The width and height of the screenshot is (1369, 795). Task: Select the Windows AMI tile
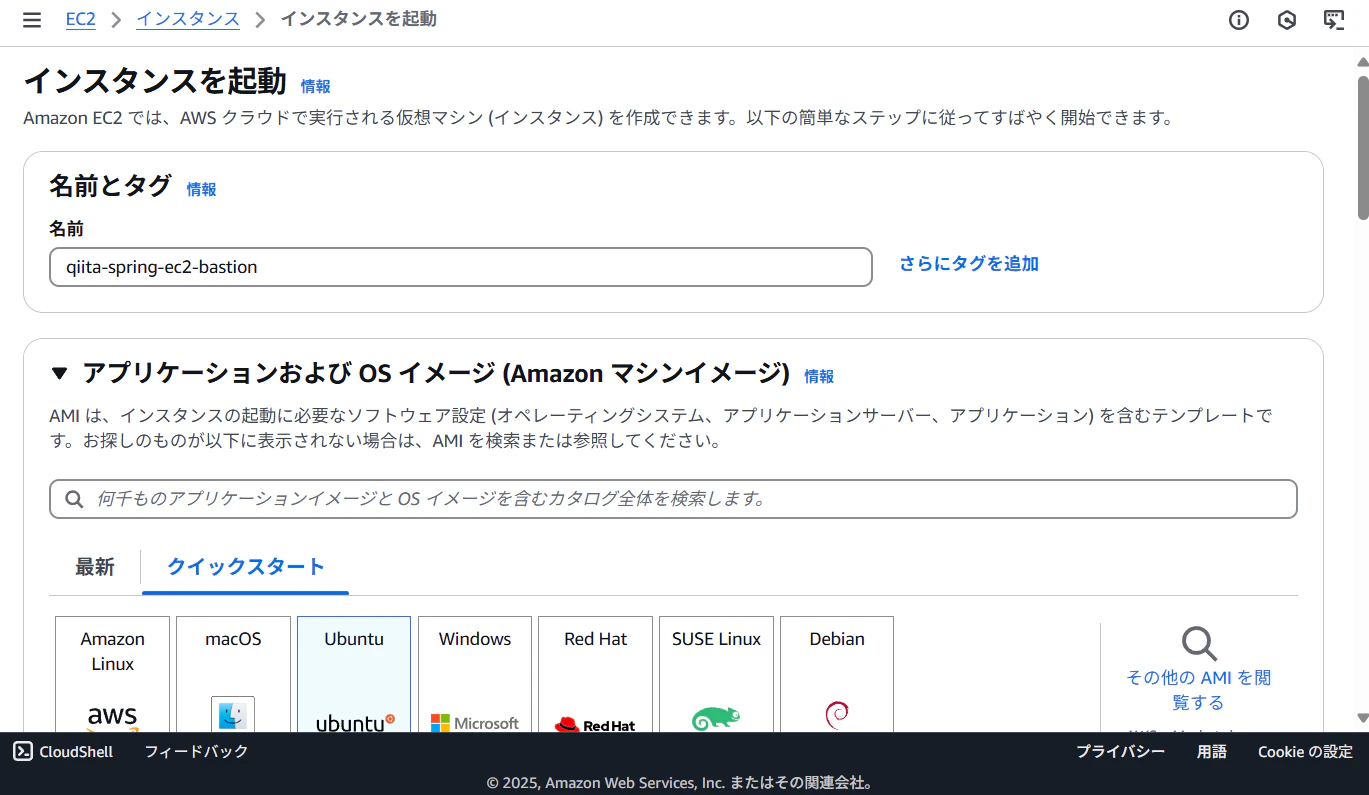[475, 674]
